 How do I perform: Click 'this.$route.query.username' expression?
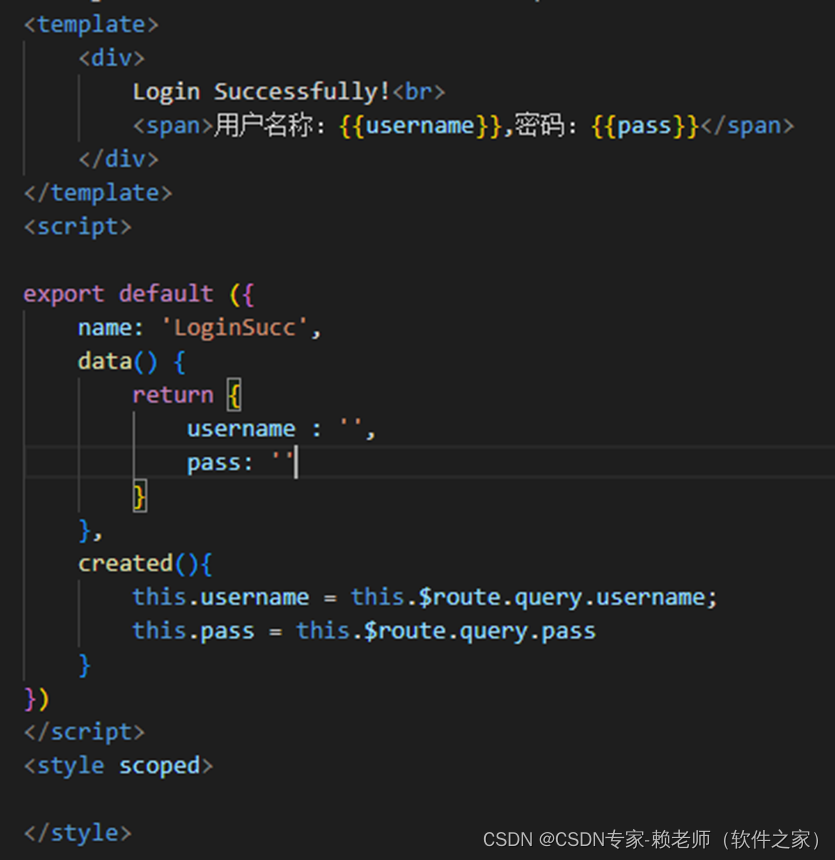tap(528, 597)
